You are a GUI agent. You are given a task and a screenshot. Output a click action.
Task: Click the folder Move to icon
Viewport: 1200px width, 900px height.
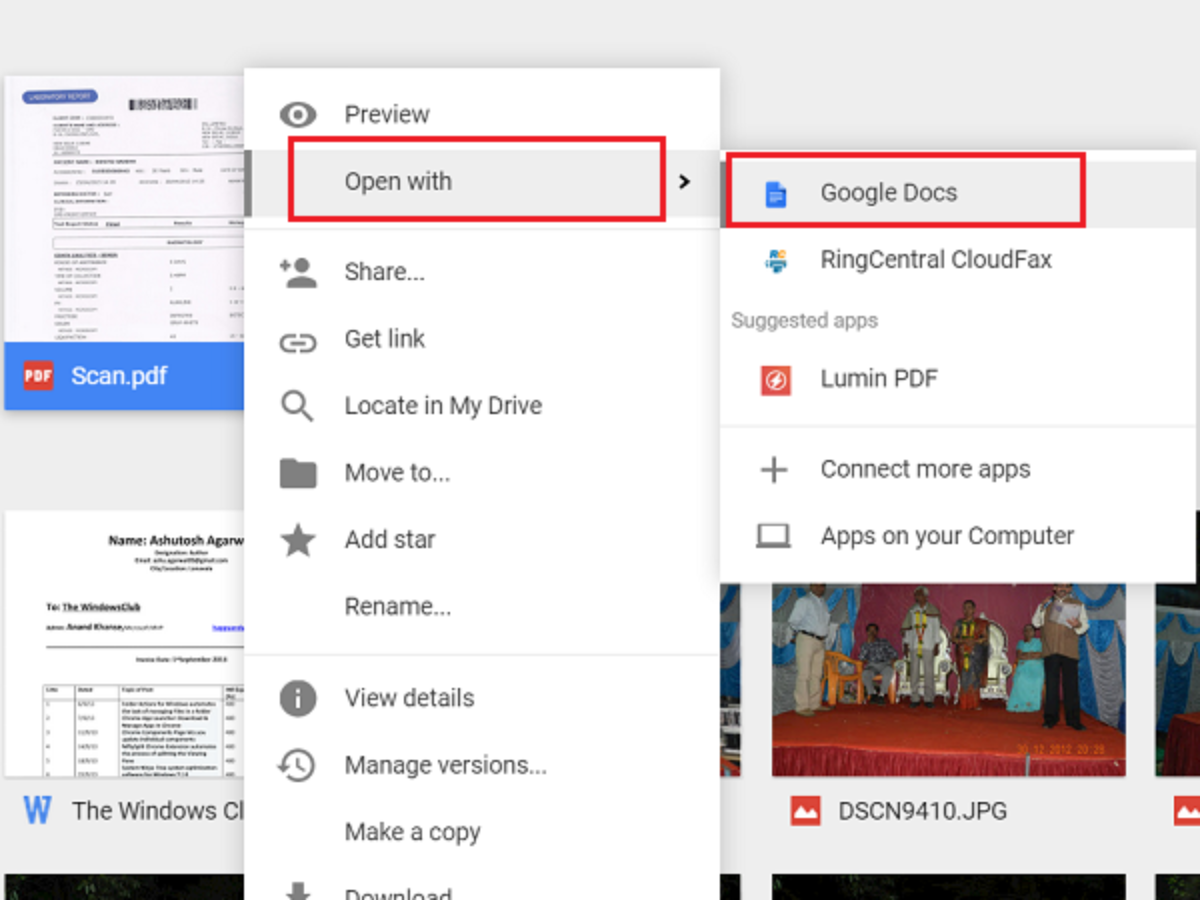click(298, 473)
